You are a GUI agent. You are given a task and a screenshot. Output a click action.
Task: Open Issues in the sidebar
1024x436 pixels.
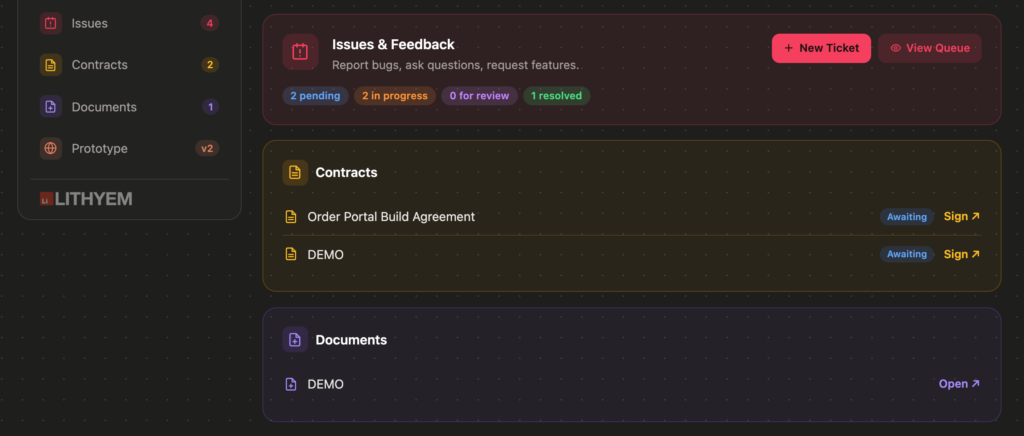point(129,23)
